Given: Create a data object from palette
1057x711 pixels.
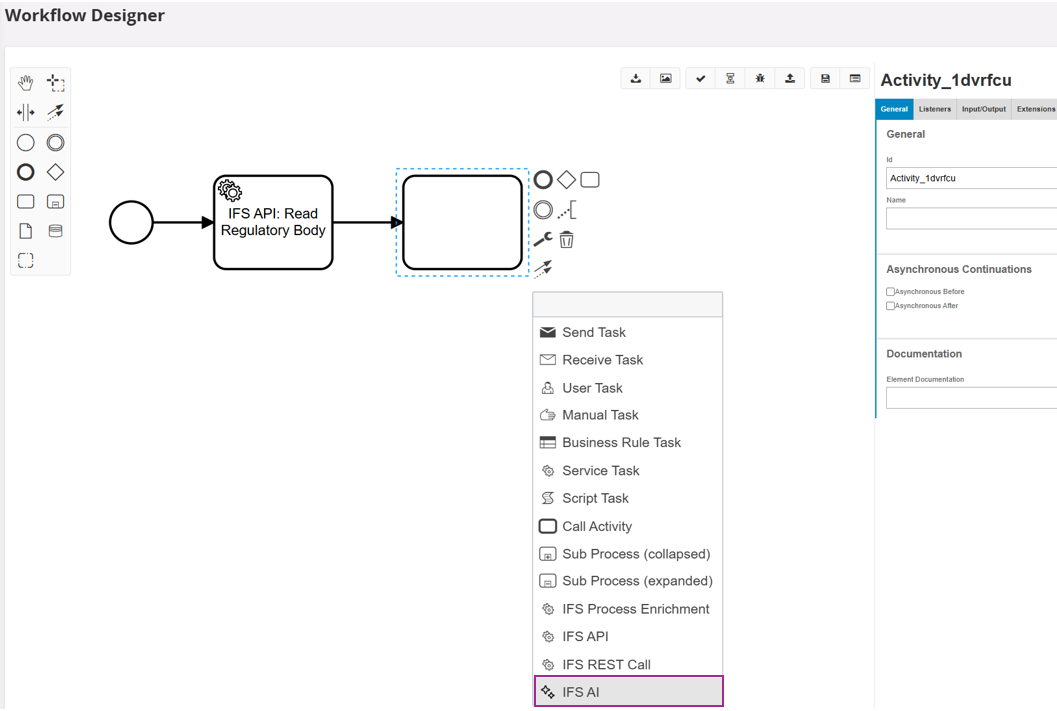Looking at the screenshot, I should tap(26, 231).
